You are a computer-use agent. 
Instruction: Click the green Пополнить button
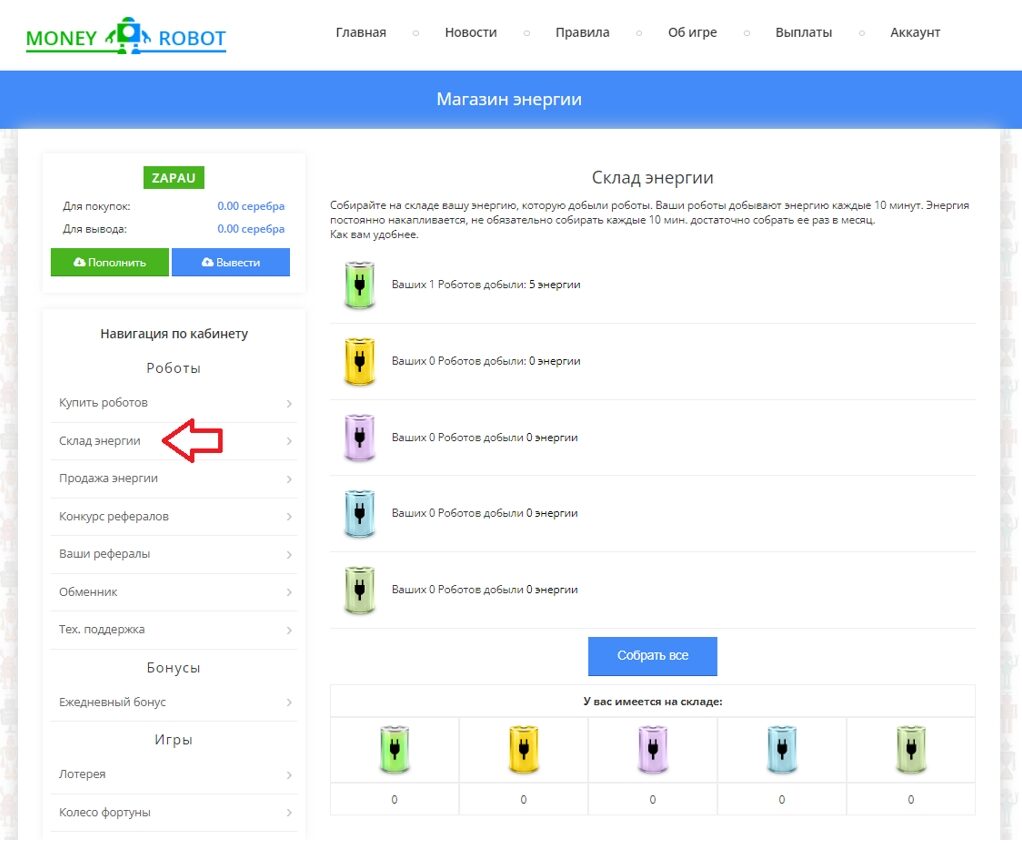pyautogui.click(x=110, y=262)
